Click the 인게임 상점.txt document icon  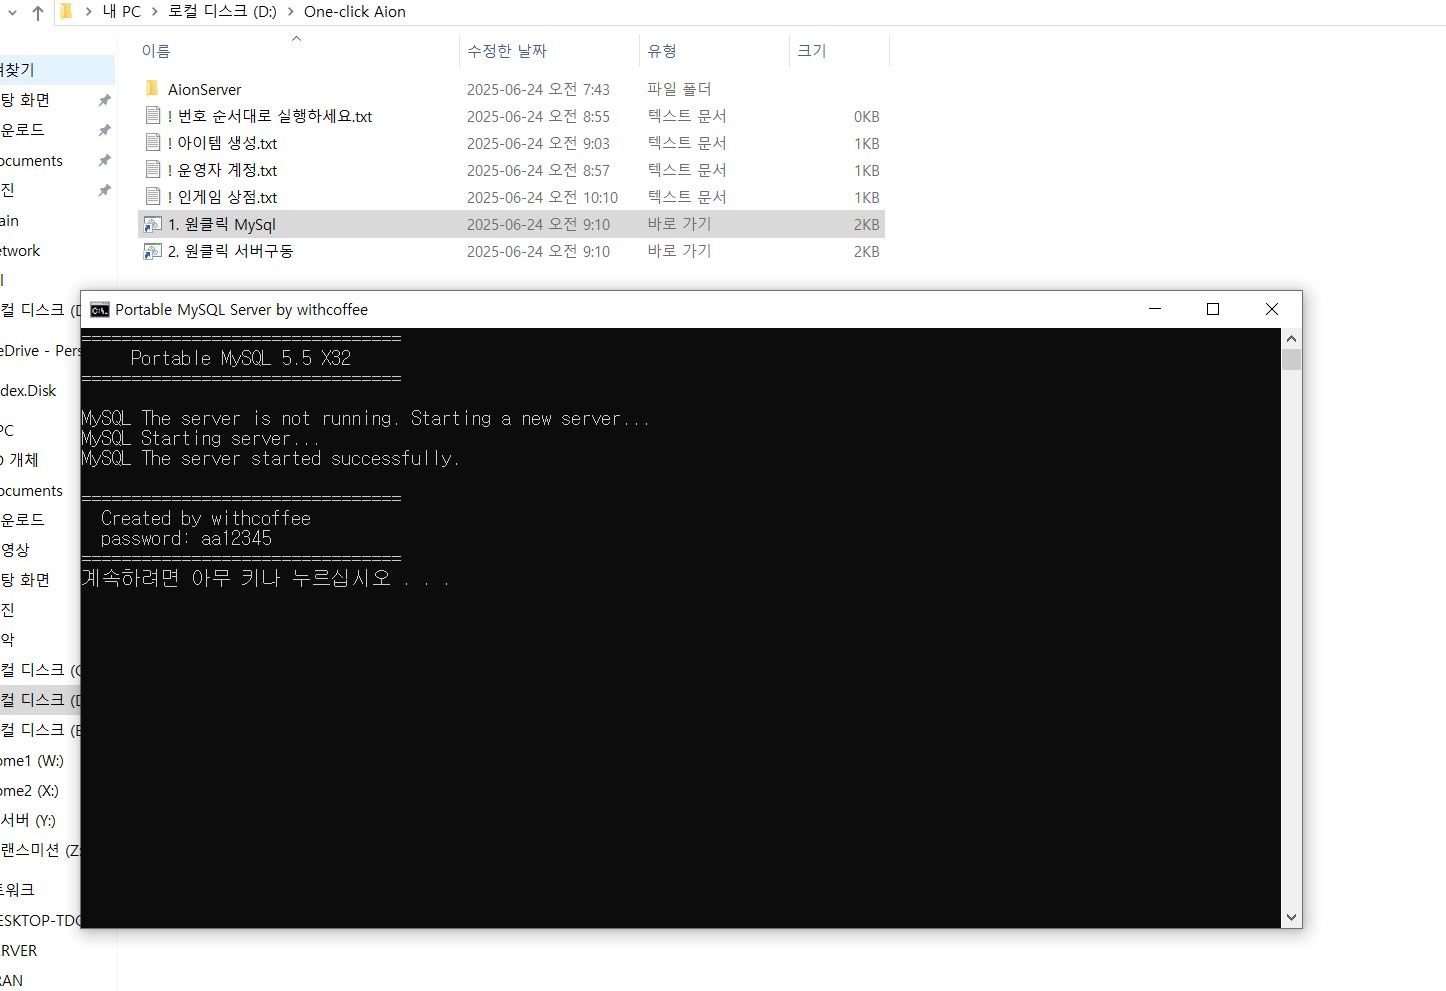(x=152, y=197)
